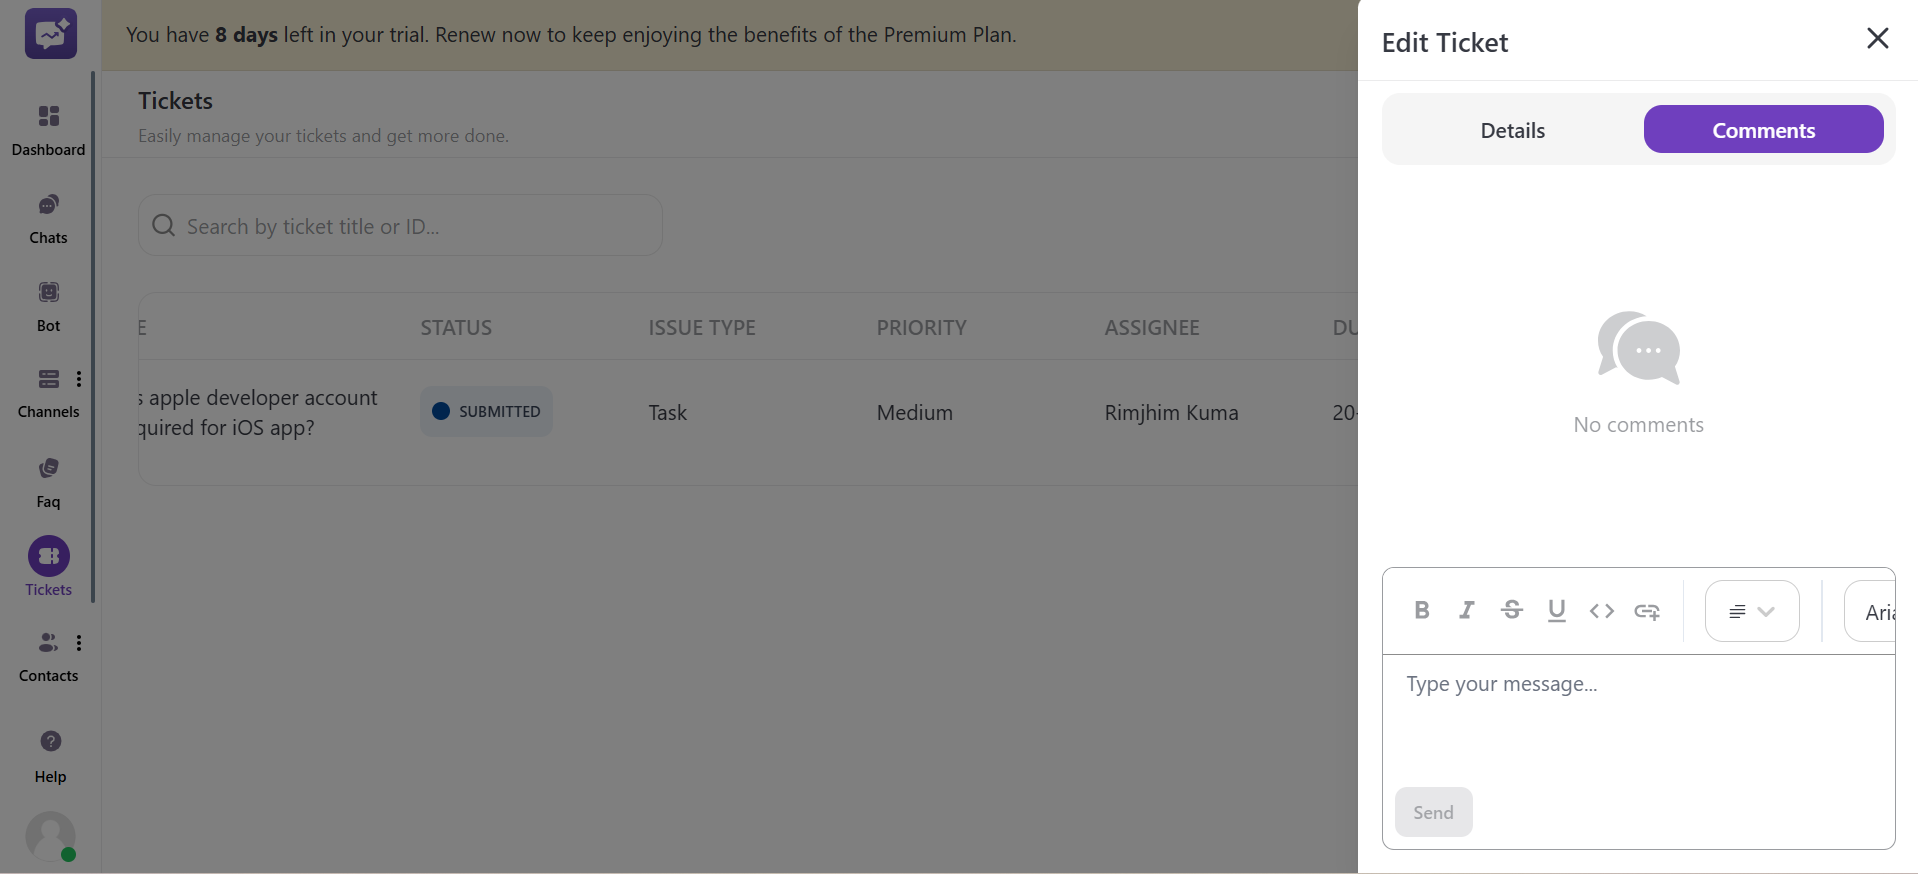Go to the Faq section
Image resolution: width=1918 pixels, height=874 pixels.
pyautogui.click(x=48, y=482)
